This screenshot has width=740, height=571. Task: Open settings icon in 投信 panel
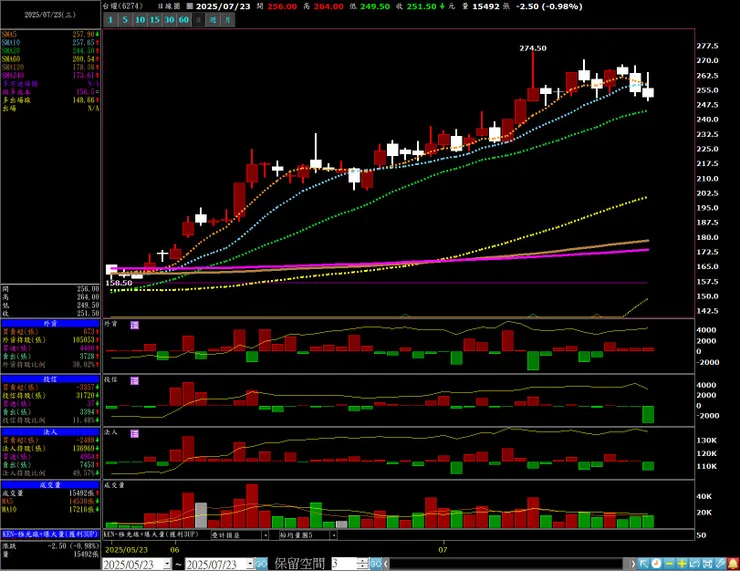click(x=135, y=380)
